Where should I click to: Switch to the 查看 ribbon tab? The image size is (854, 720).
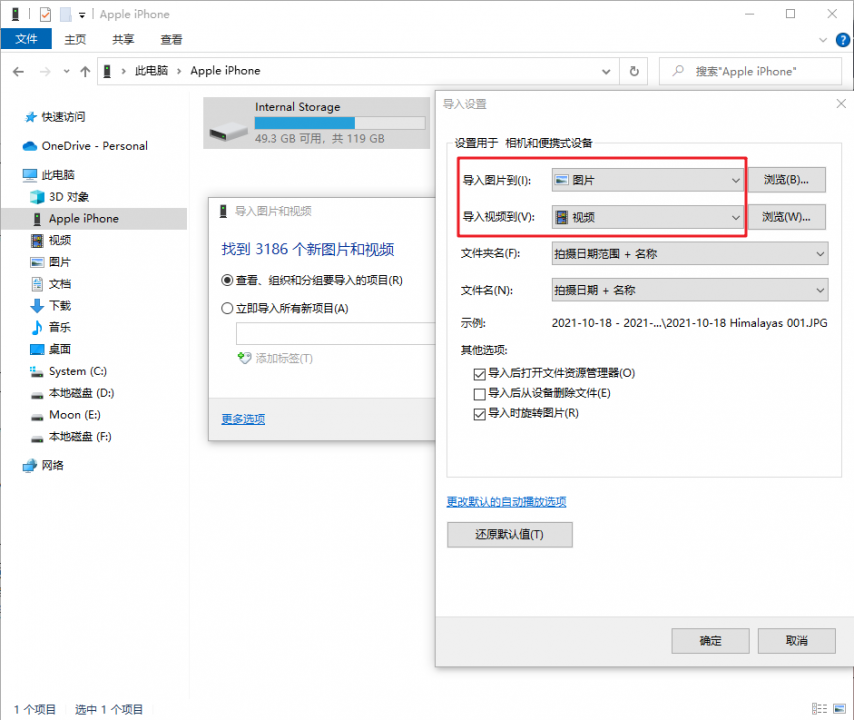point(171,39)
